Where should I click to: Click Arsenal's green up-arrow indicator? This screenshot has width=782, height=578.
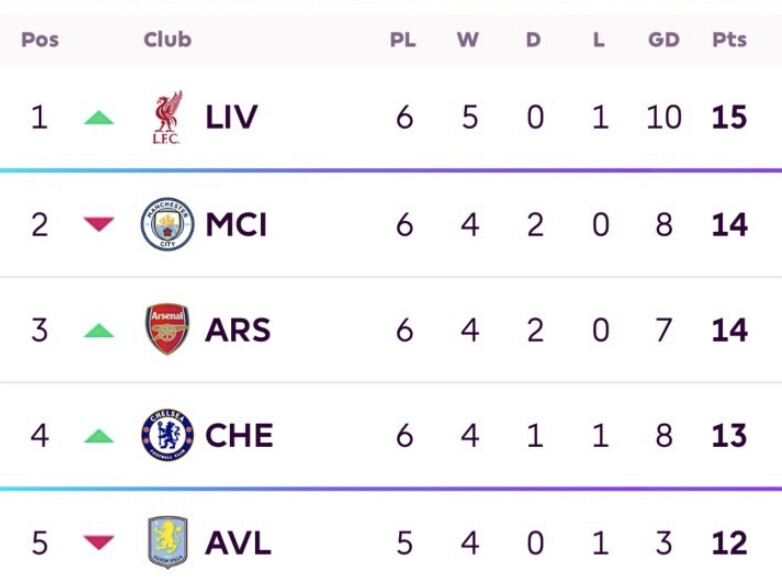point(99,330)
